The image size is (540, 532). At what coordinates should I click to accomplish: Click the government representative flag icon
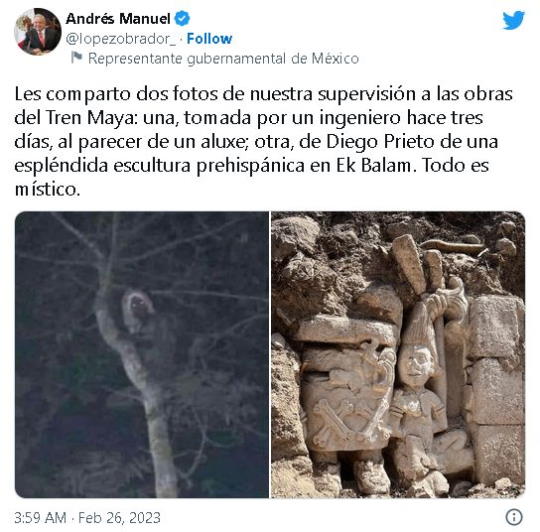pyautogui.click(x=76, y=58)
